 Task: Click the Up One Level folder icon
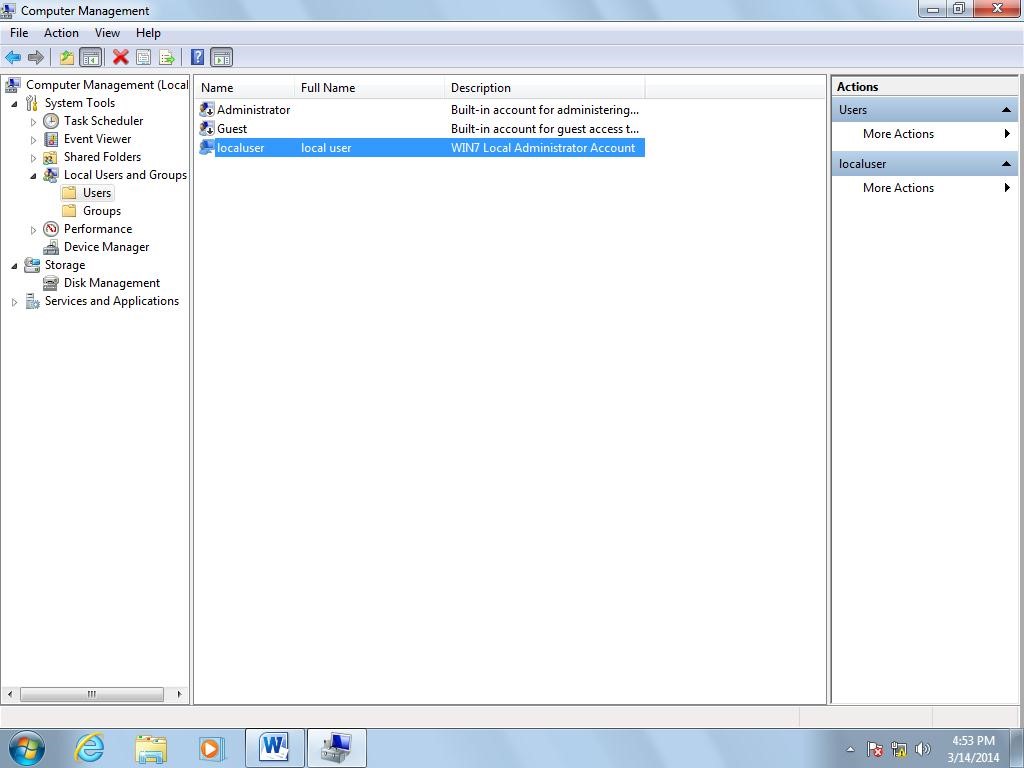point(66,58)
